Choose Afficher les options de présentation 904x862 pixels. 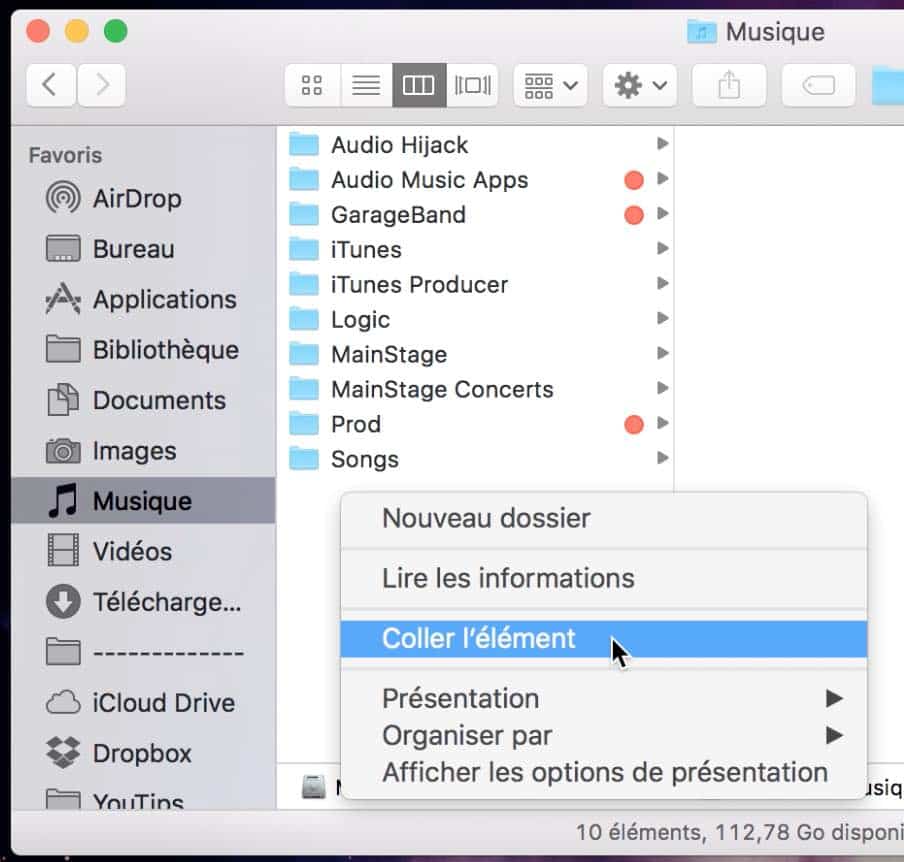click(x=604, y=772)
